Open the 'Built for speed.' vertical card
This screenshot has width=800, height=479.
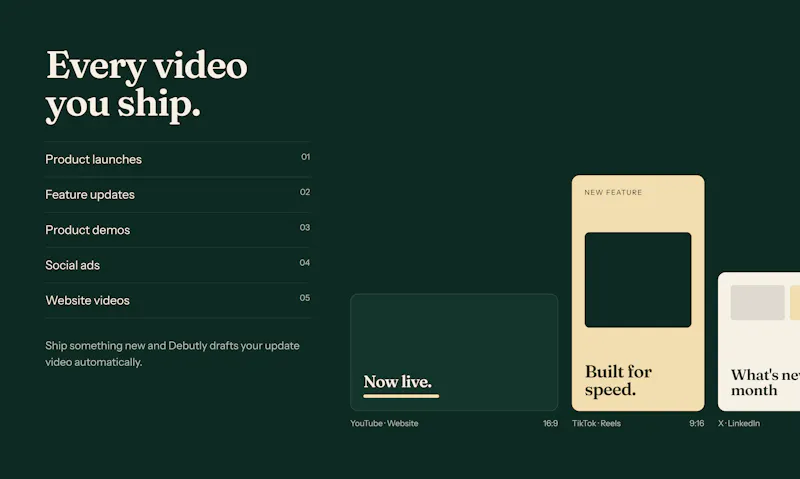coord(638,293)
